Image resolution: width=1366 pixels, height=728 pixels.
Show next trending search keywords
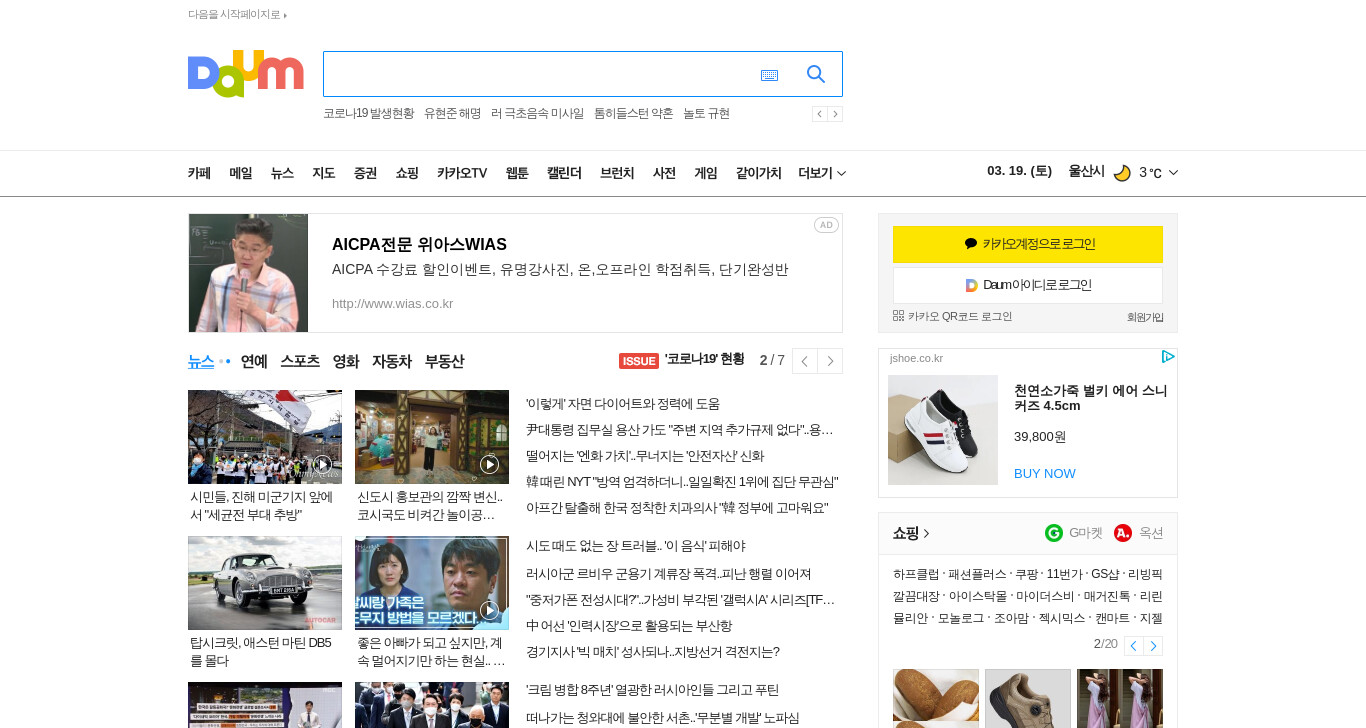click(835, 114)
